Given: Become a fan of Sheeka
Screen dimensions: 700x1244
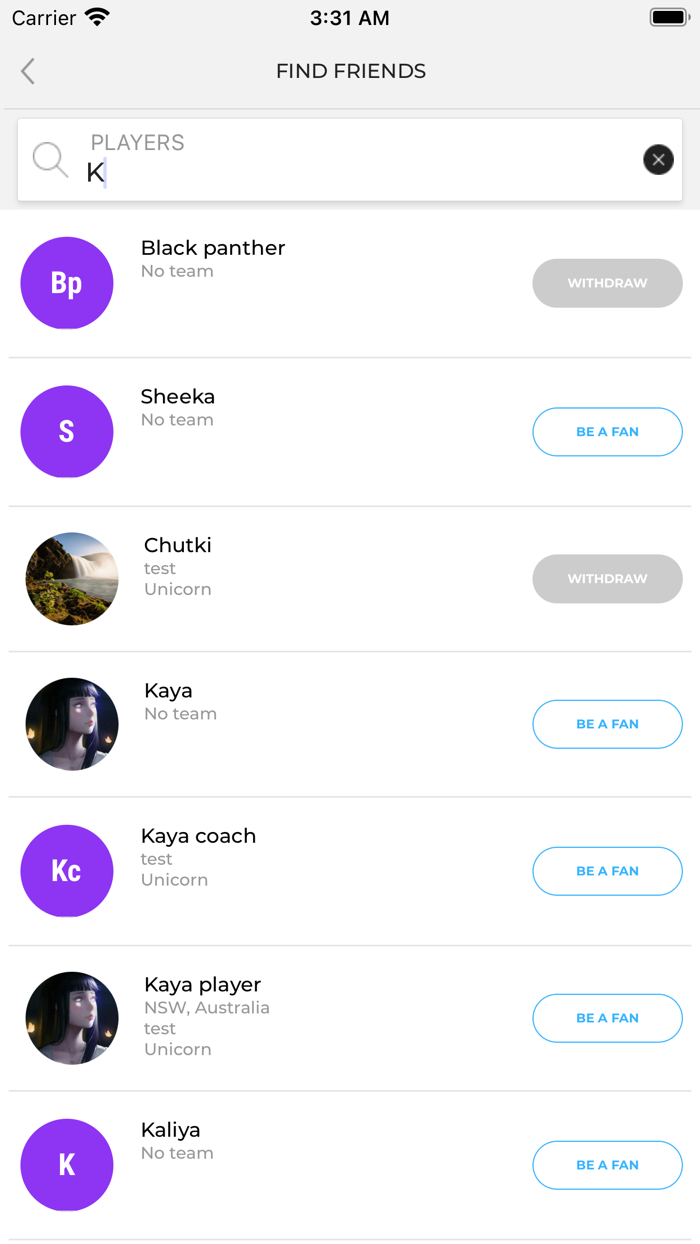Looking at the screenshot, I should pos(607,432).
